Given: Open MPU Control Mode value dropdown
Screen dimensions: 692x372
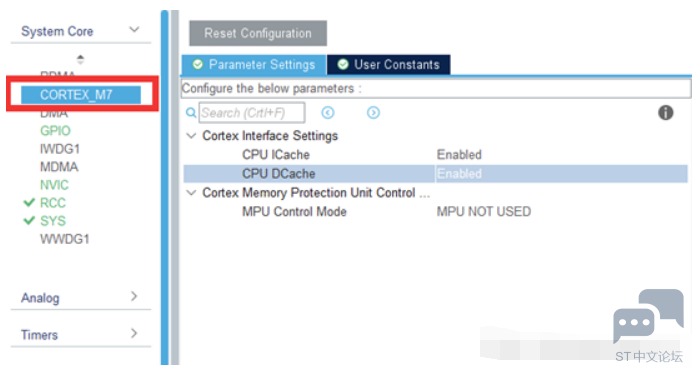Looking at the screenshot, I should tap(484, 212).
